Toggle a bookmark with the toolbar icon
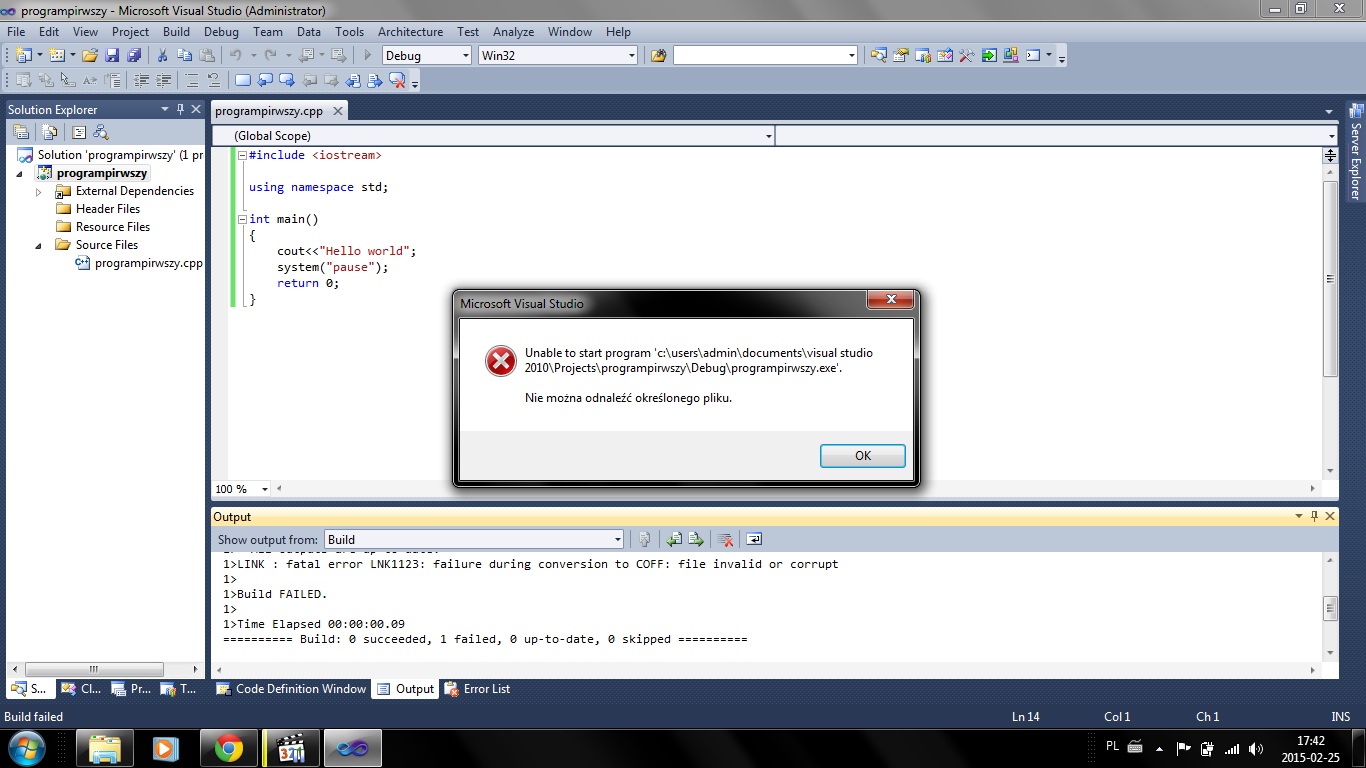This screenshot has height=768, width=1366. [x=243, y=80]
